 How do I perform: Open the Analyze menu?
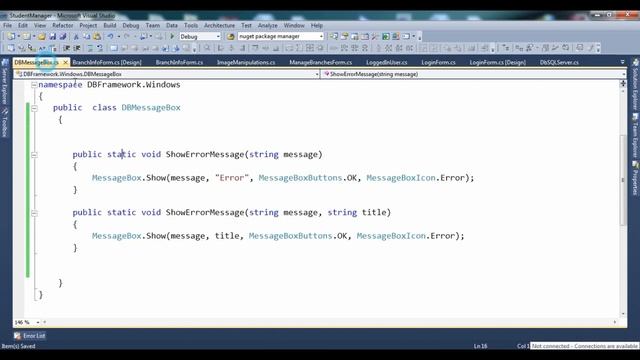(x=267, y=25)
